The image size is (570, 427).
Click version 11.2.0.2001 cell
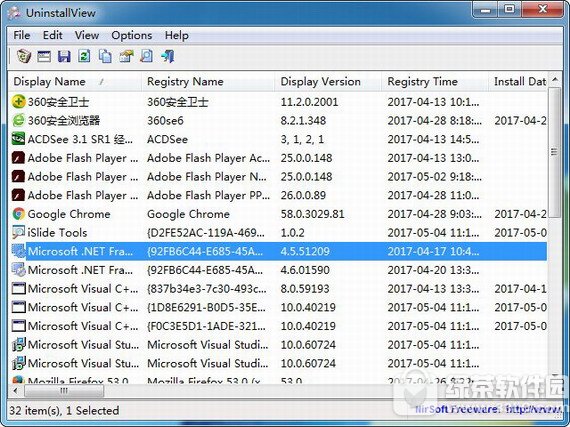pos(309,102)
